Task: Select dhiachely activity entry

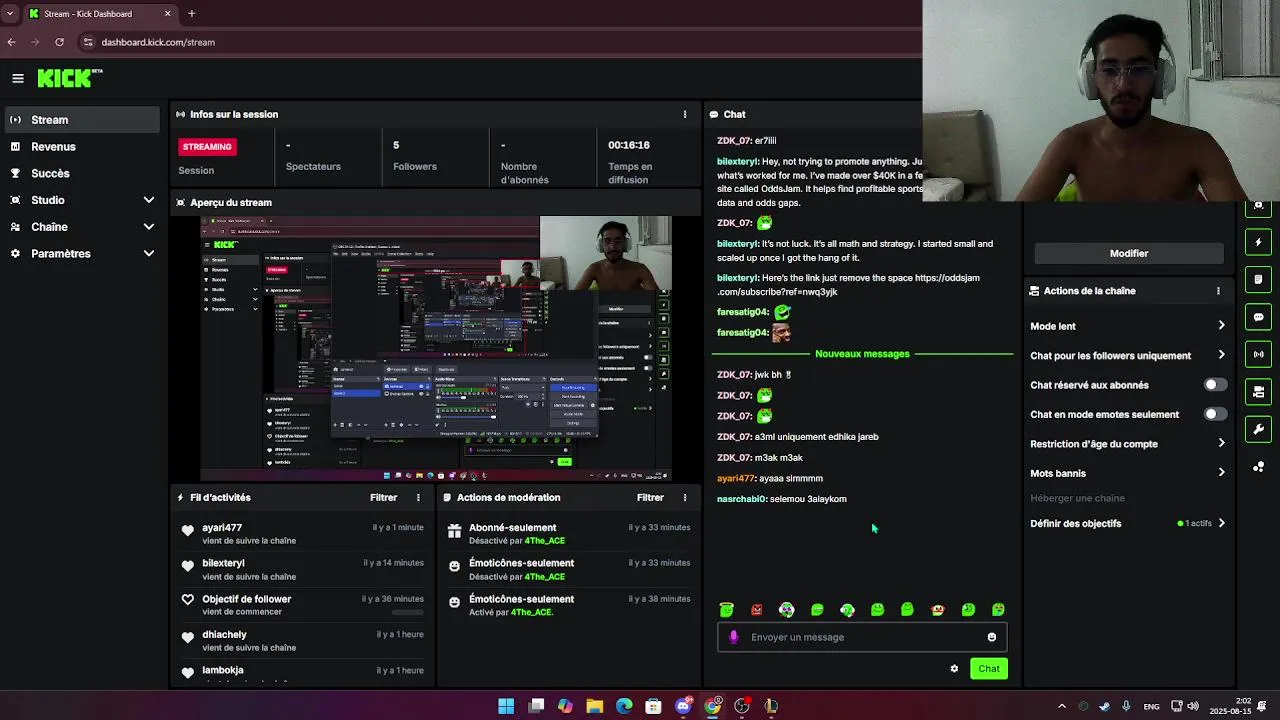Action: (303, 641)
